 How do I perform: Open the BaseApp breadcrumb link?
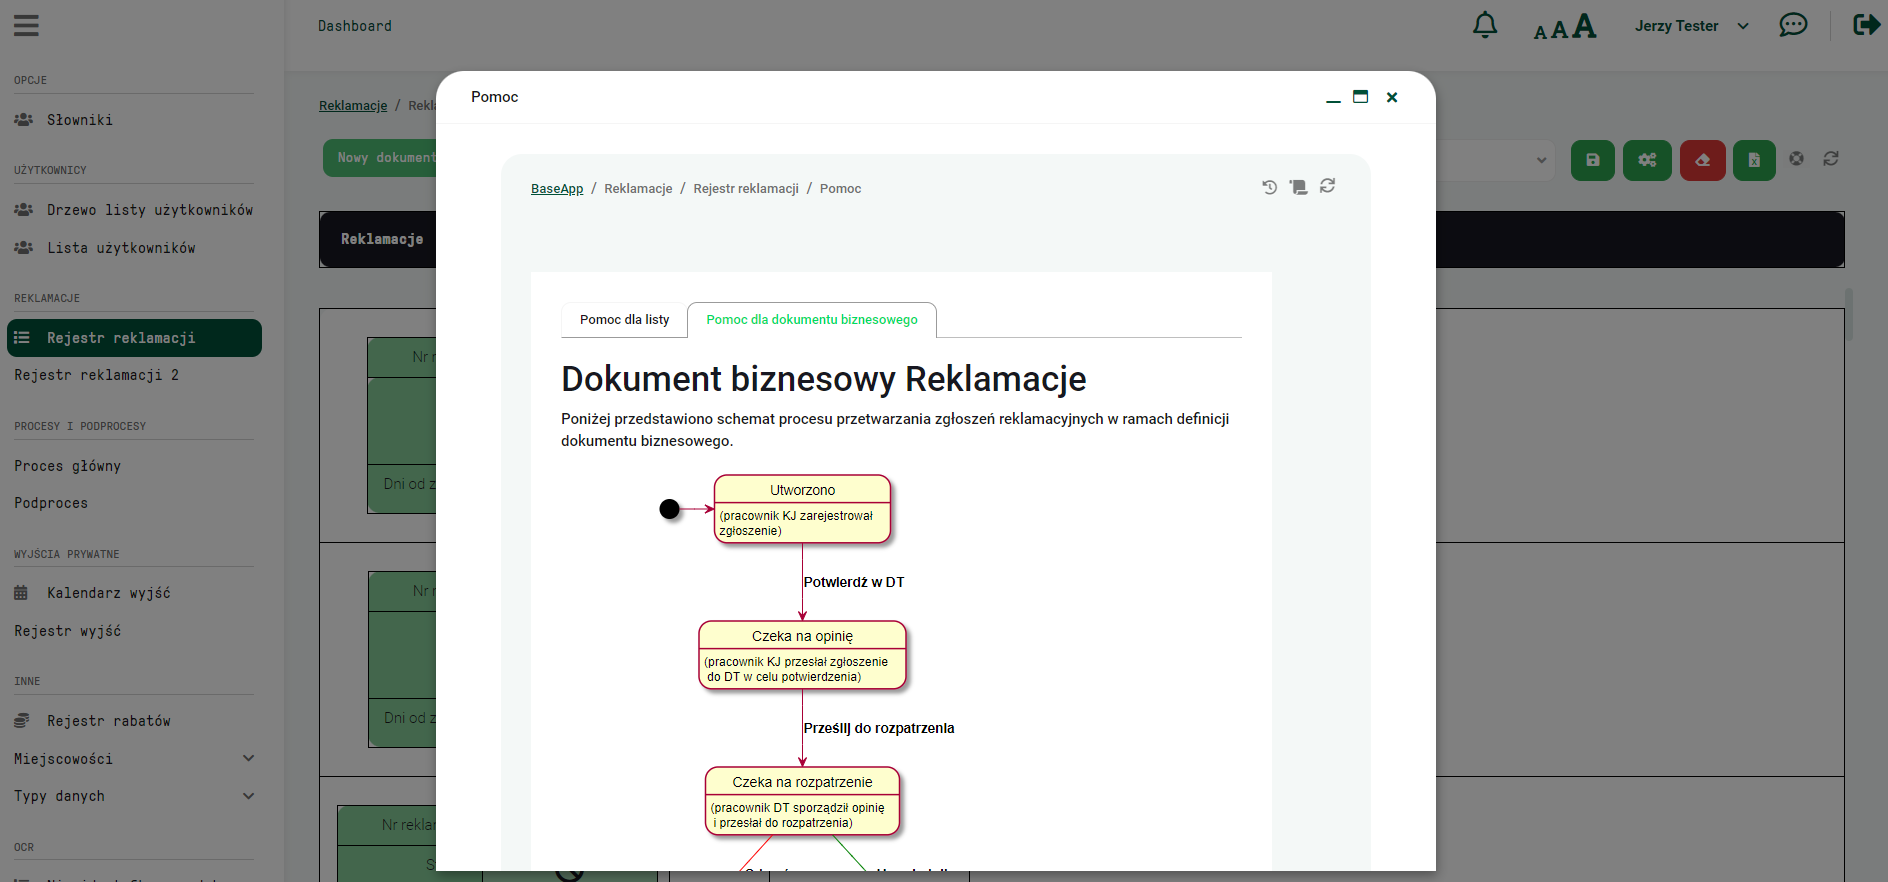[557, 189]
